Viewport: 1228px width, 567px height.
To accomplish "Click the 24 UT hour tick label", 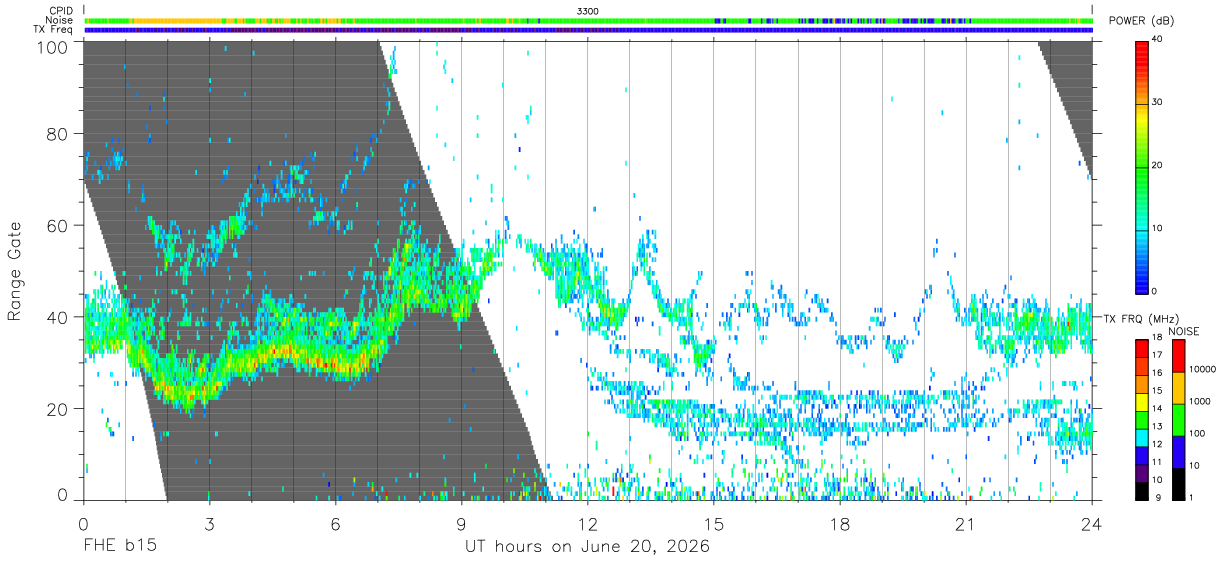I will pyautogui.click(x=1092, y=523).
